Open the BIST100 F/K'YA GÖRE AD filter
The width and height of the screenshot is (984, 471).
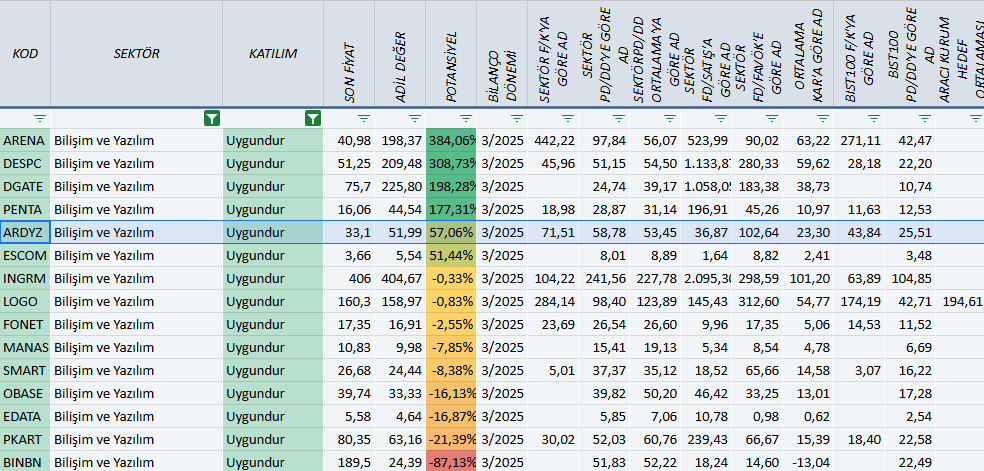click(874, 118)
